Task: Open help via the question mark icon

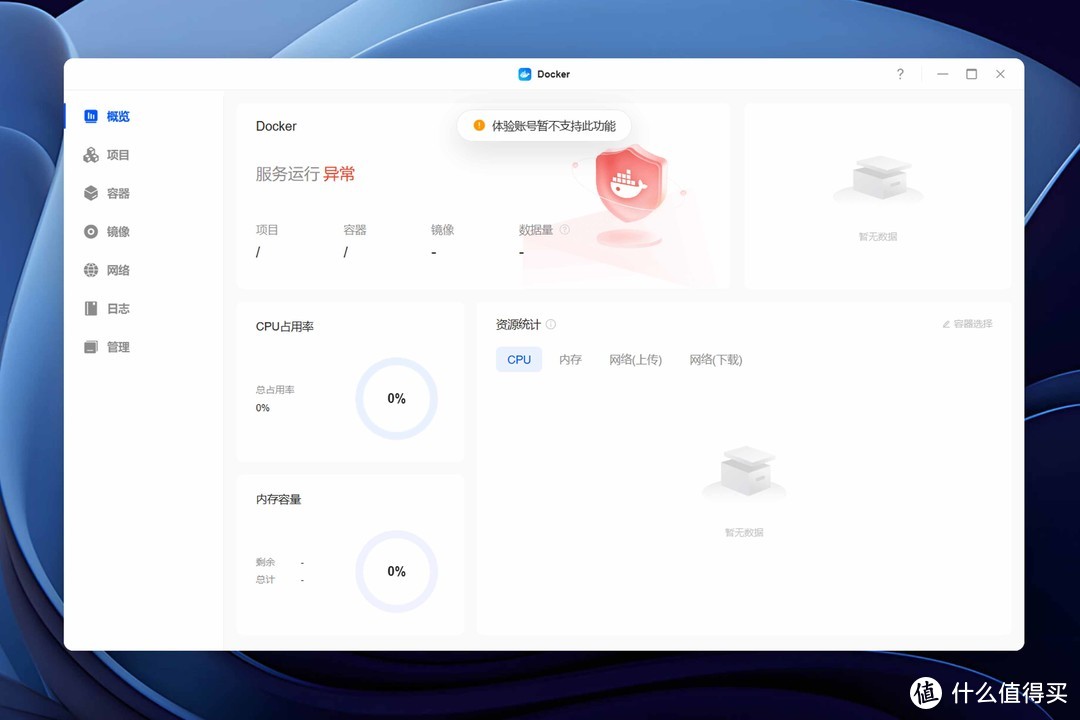Action: (899, 73)
